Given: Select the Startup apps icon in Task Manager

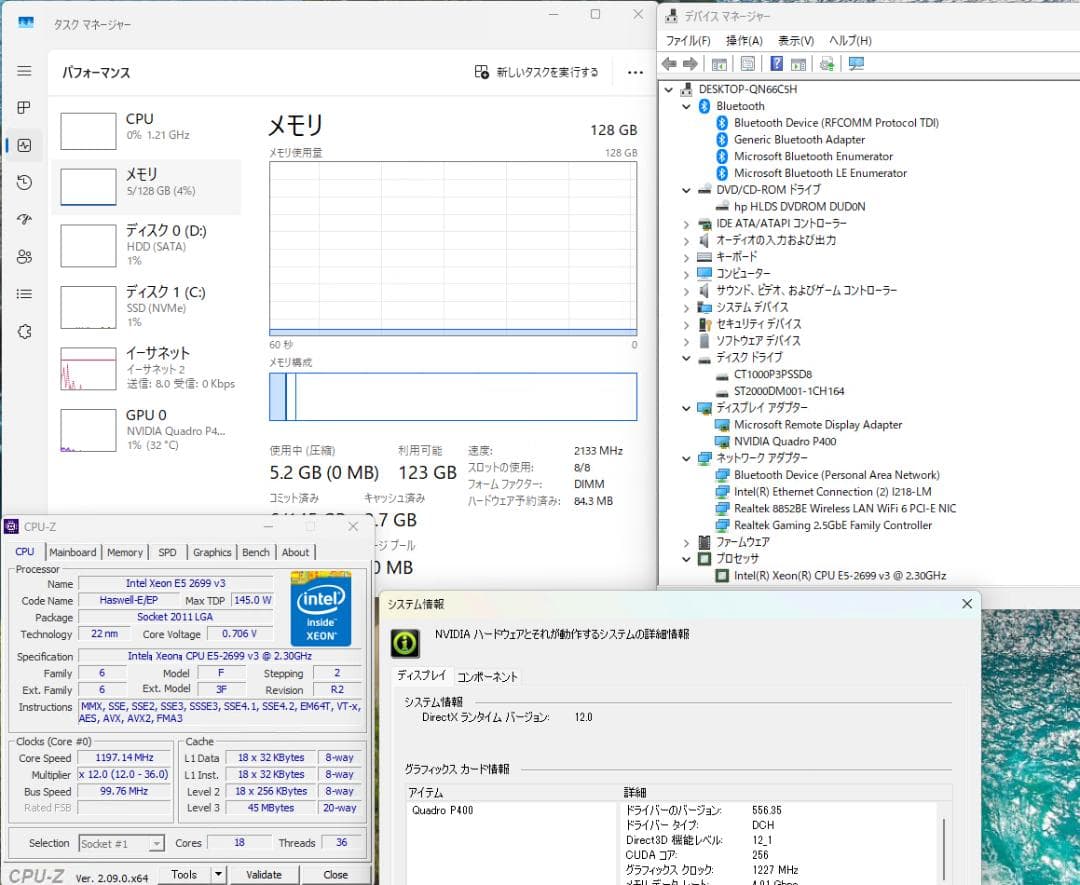Looking at the screenshot, I should tap(25, 219).
